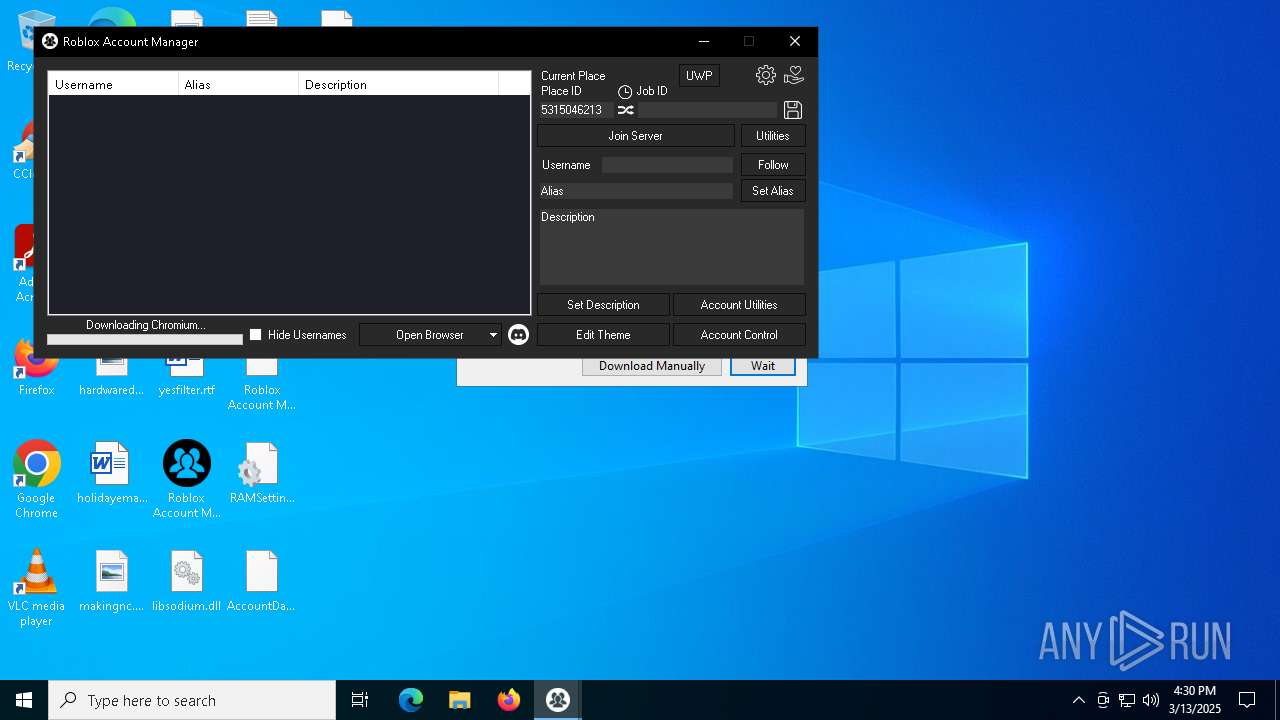This screenshot has width=1280, height=720.
Task: Click the donate heart-hand icon
Action: 794,75
